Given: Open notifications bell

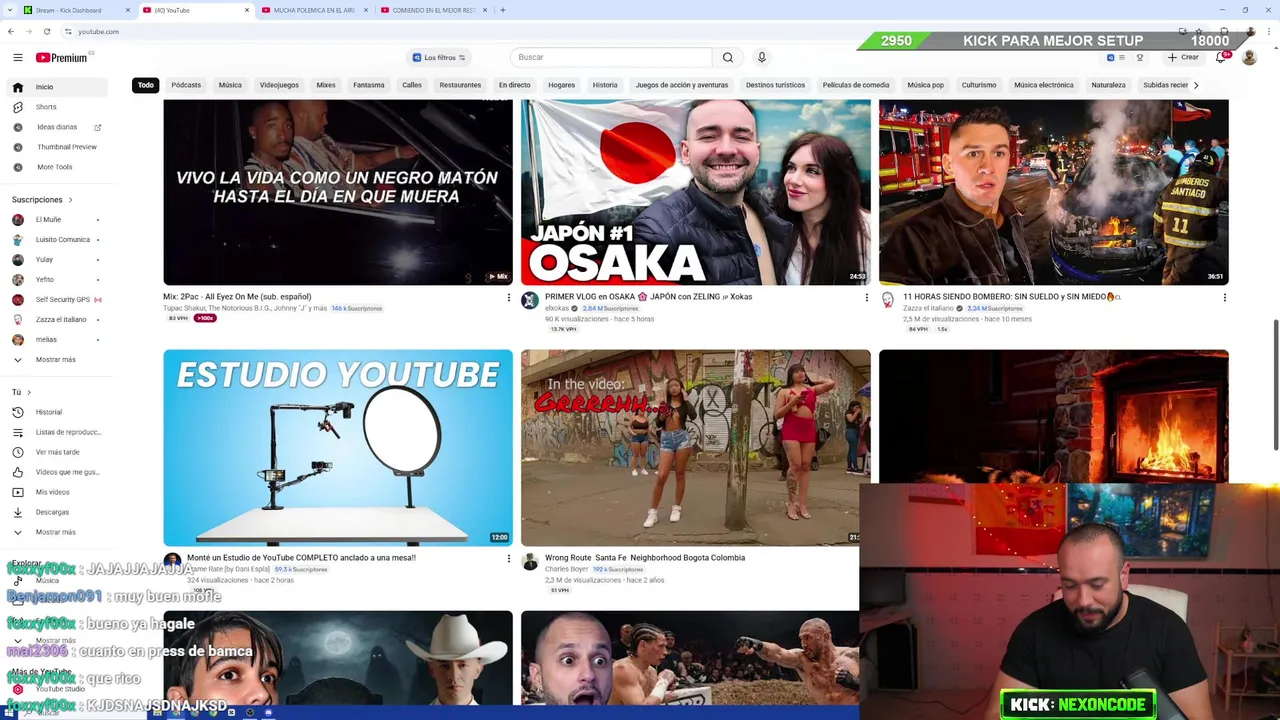Looking at the screenshot, I should (1221, 57).
